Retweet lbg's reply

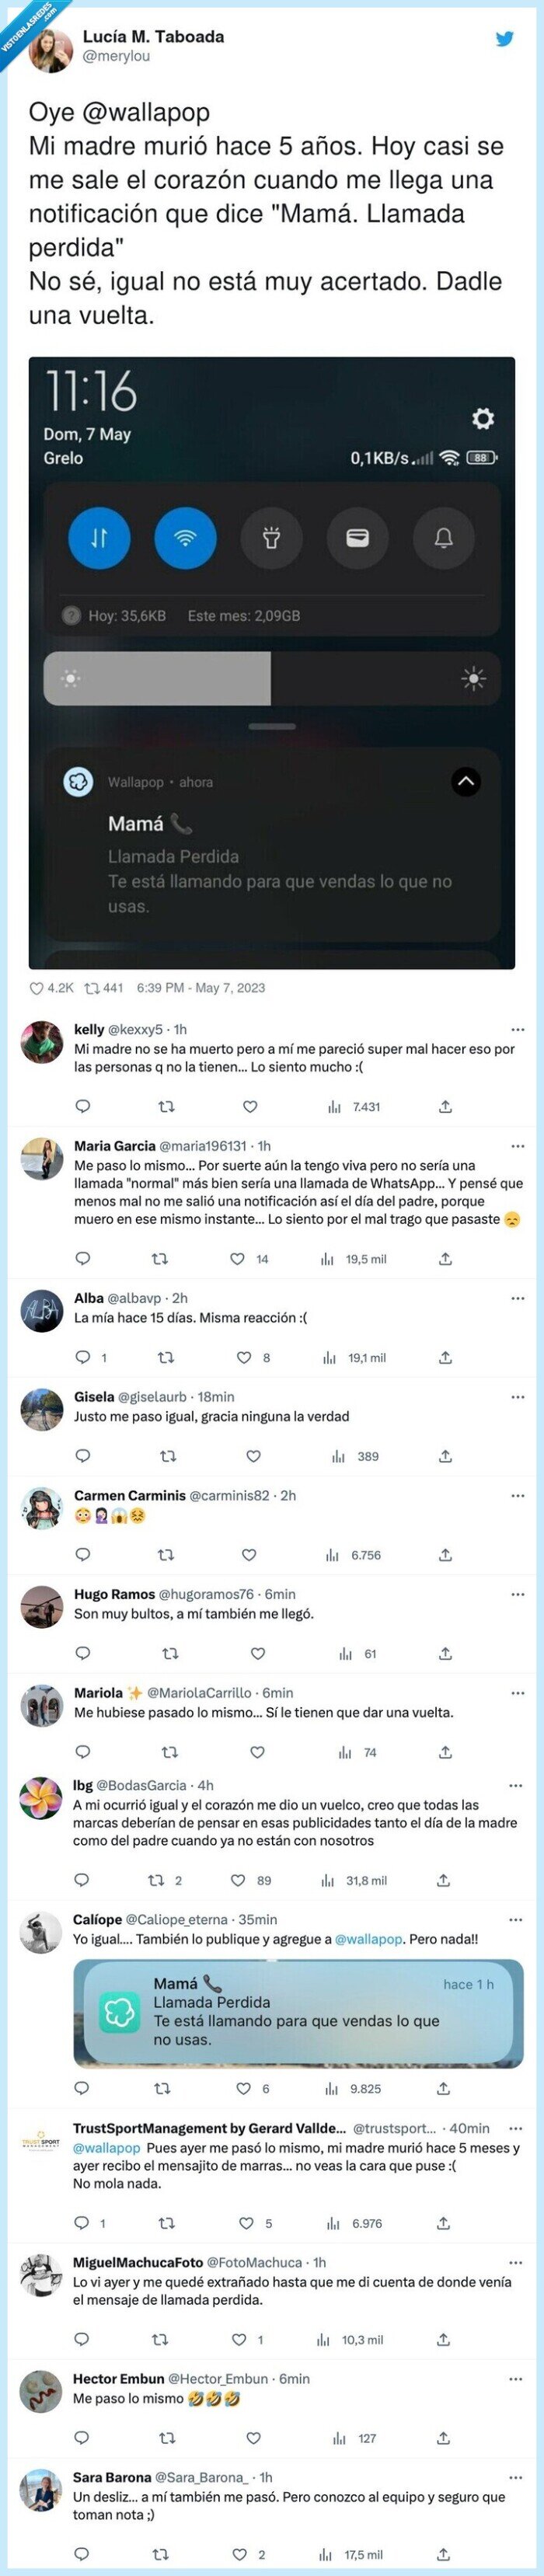tap(156, 1880)
